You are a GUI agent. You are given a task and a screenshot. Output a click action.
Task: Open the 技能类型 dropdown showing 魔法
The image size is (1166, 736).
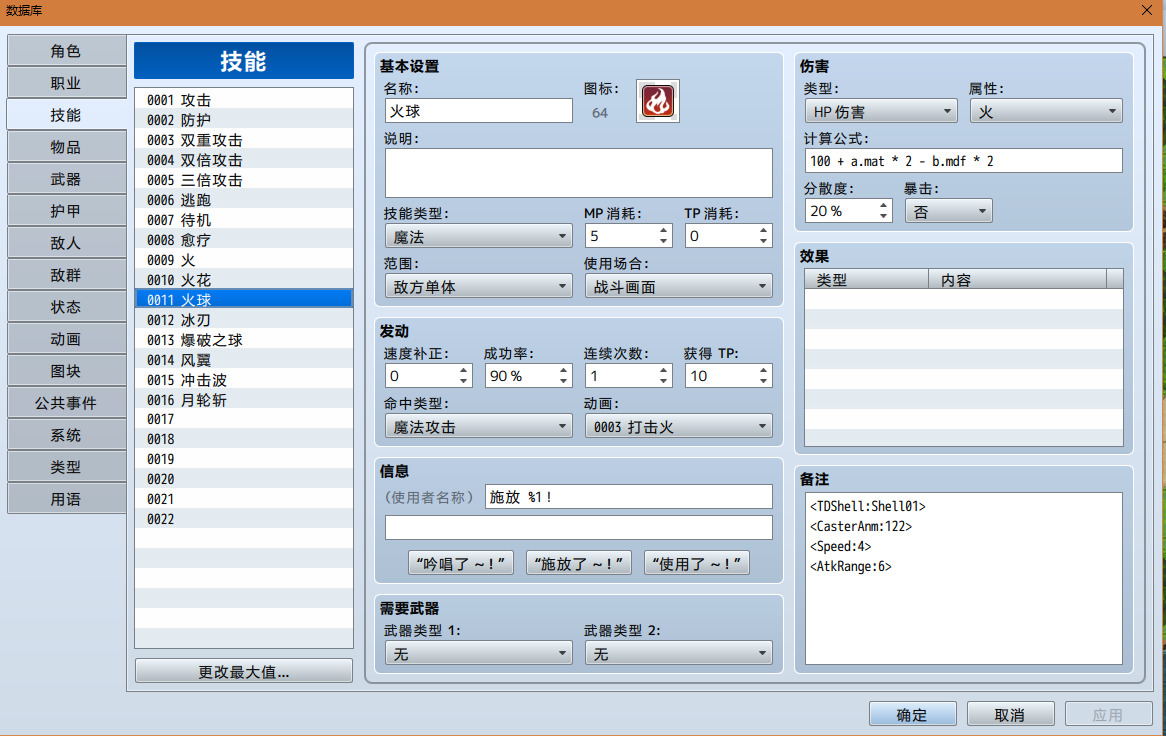(x=478, y=236)
